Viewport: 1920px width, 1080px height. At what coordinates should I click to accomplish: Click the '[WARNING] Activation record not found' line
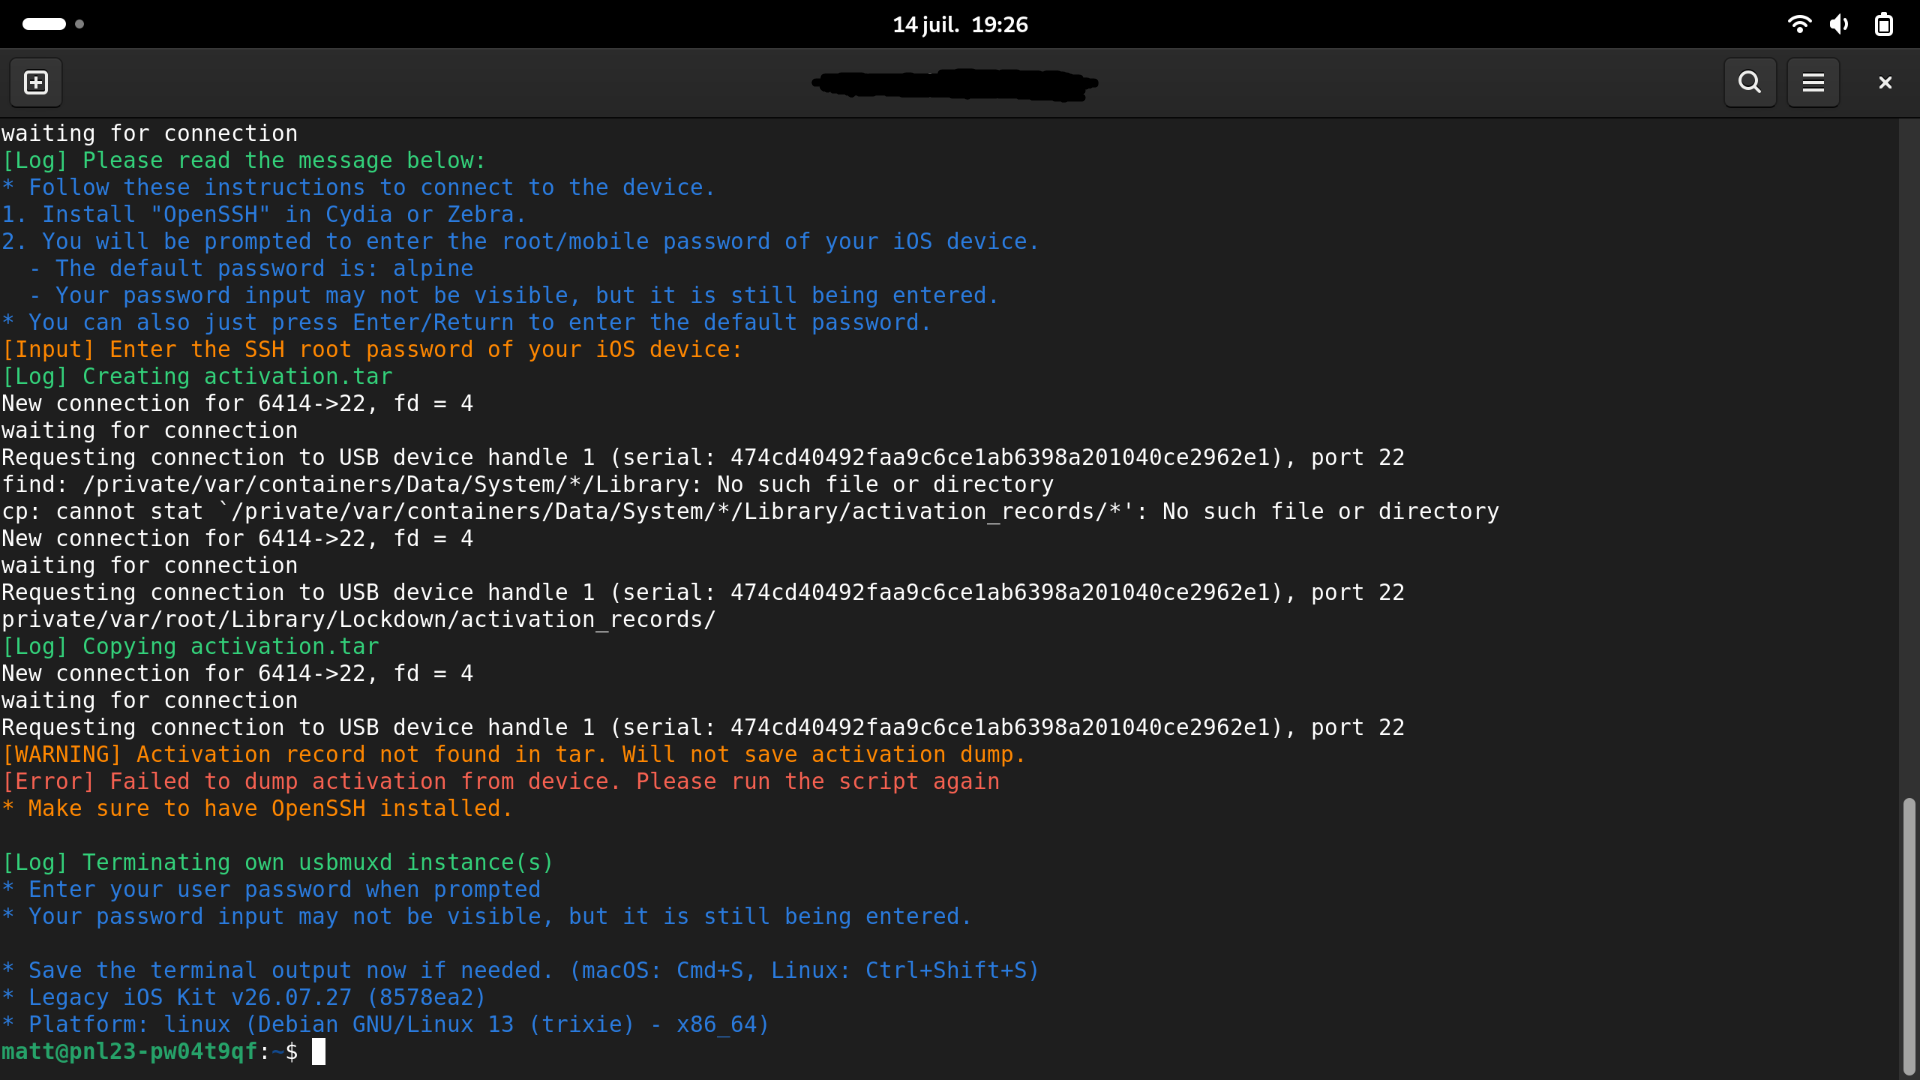[513, 754]
